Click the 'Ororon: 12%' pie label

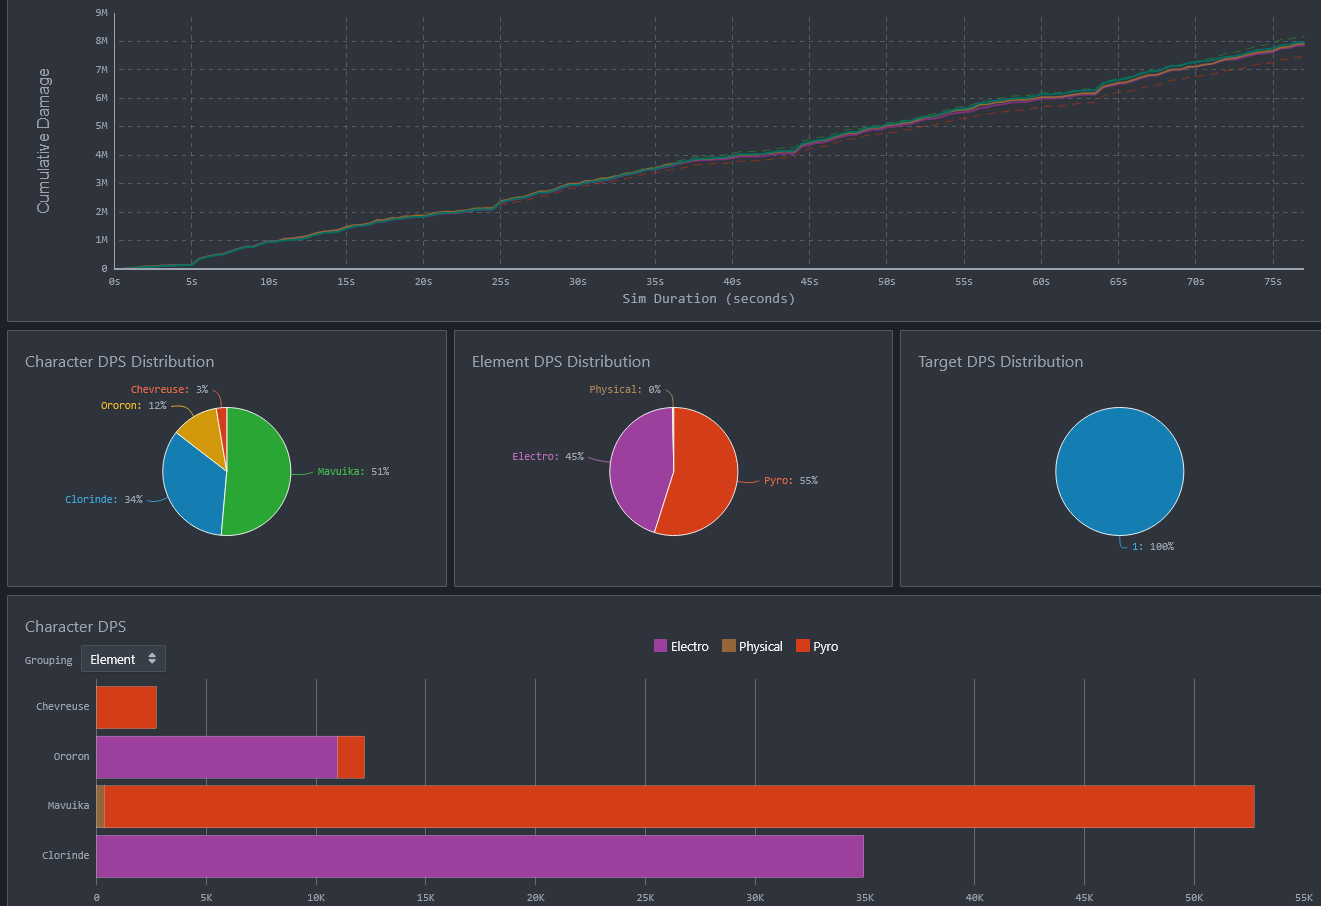click(x=133, y=405)
